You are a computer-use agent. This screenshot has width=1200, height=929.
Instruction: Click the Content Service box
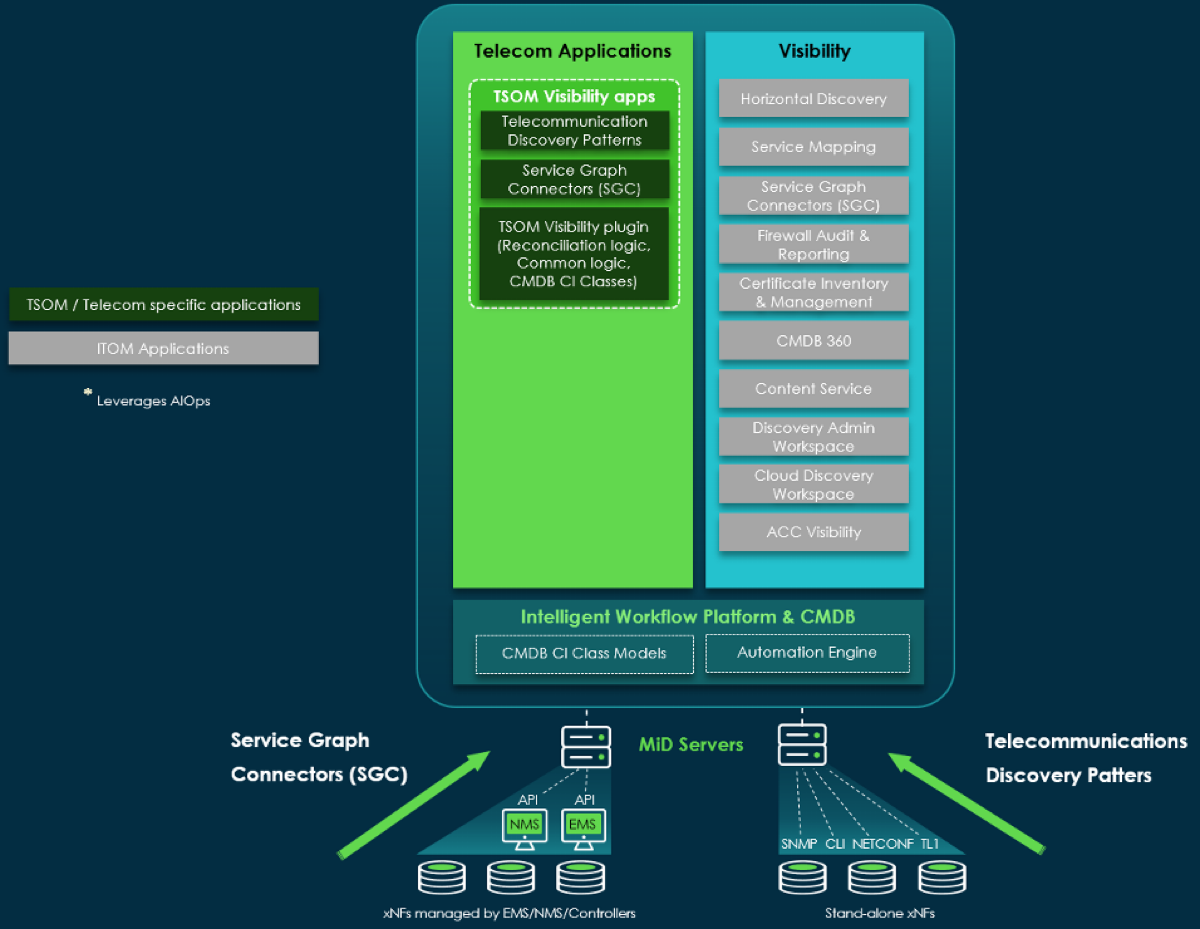click(x=814, y=389)
